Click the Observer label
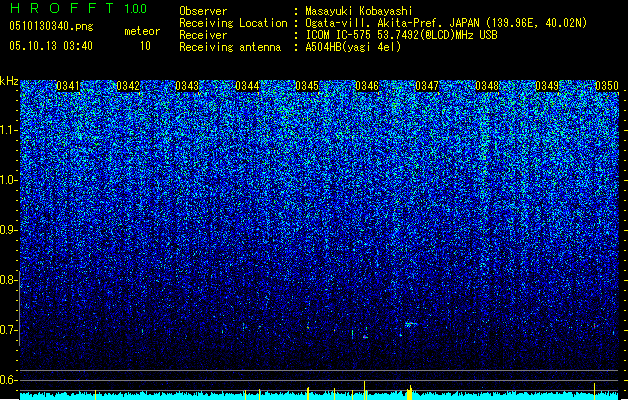The height and width of the screenshot is (400, 629). [203, 11]
